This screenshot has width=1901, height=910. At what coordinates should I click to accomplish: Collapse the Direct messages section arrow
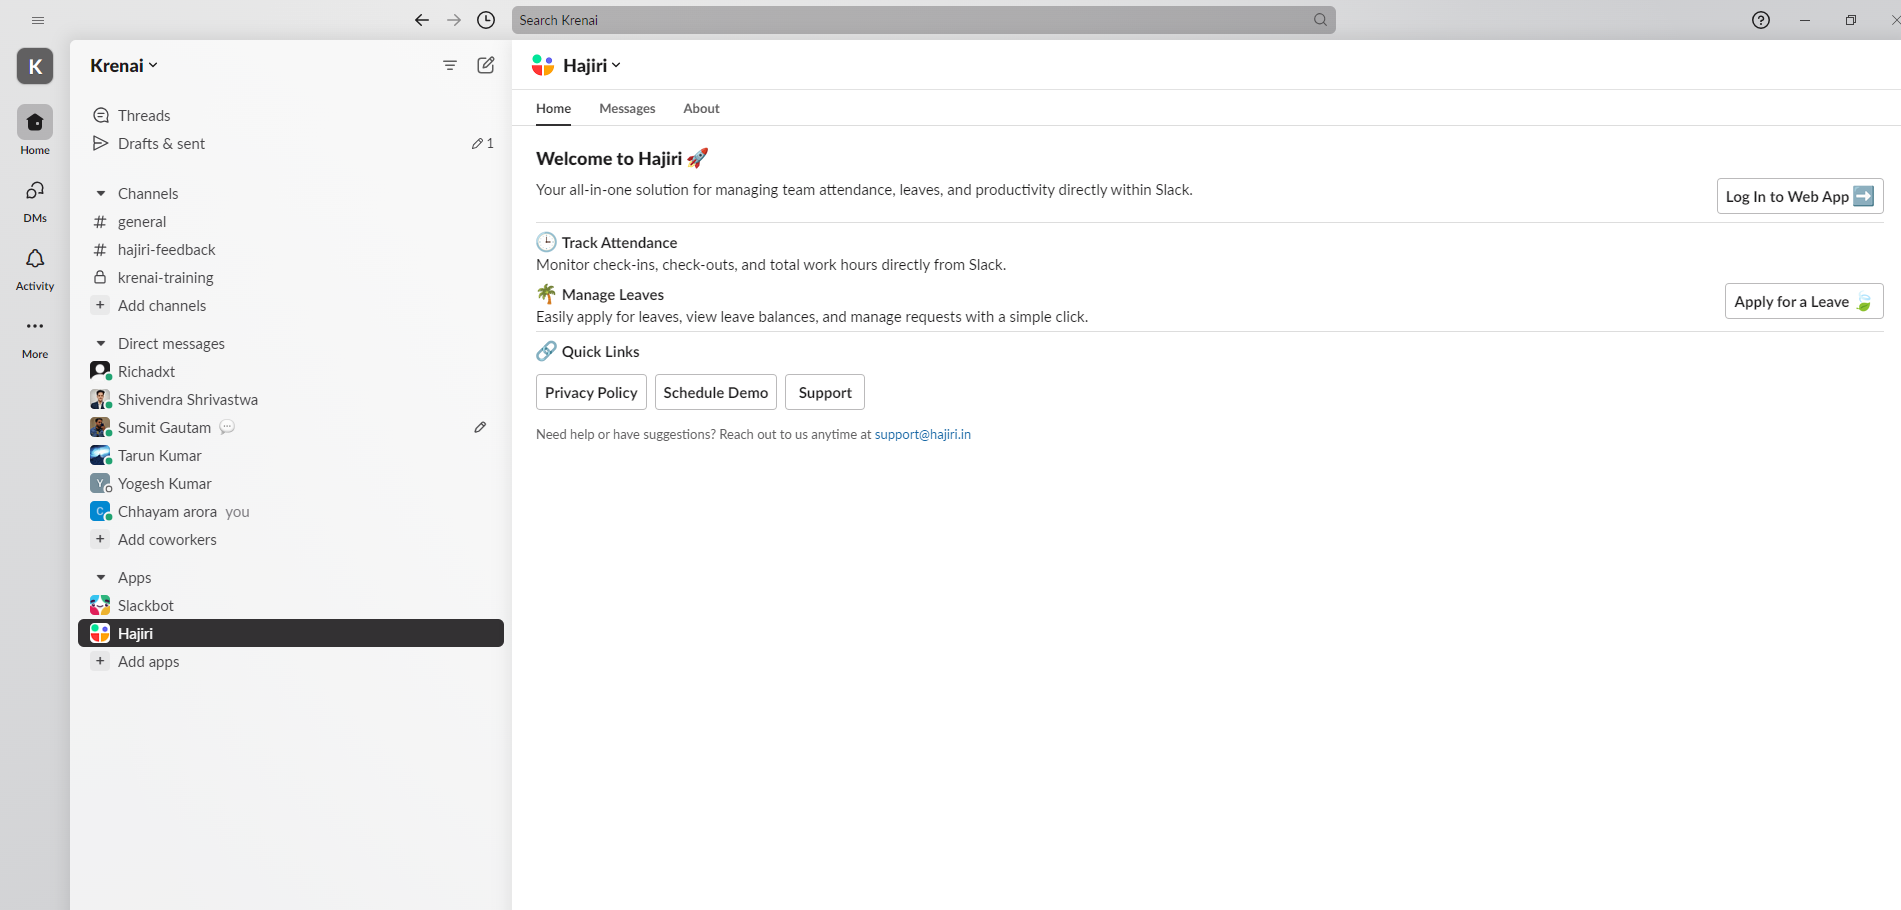[x=101, y=343]
